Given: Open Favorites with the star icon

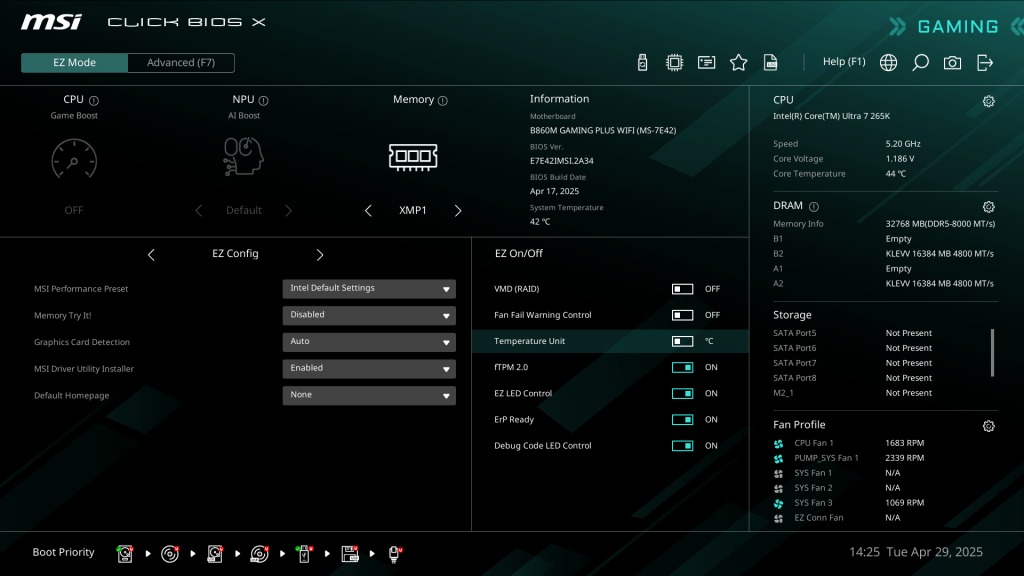Looking at the screenshot, I should (x=739, y=63).
